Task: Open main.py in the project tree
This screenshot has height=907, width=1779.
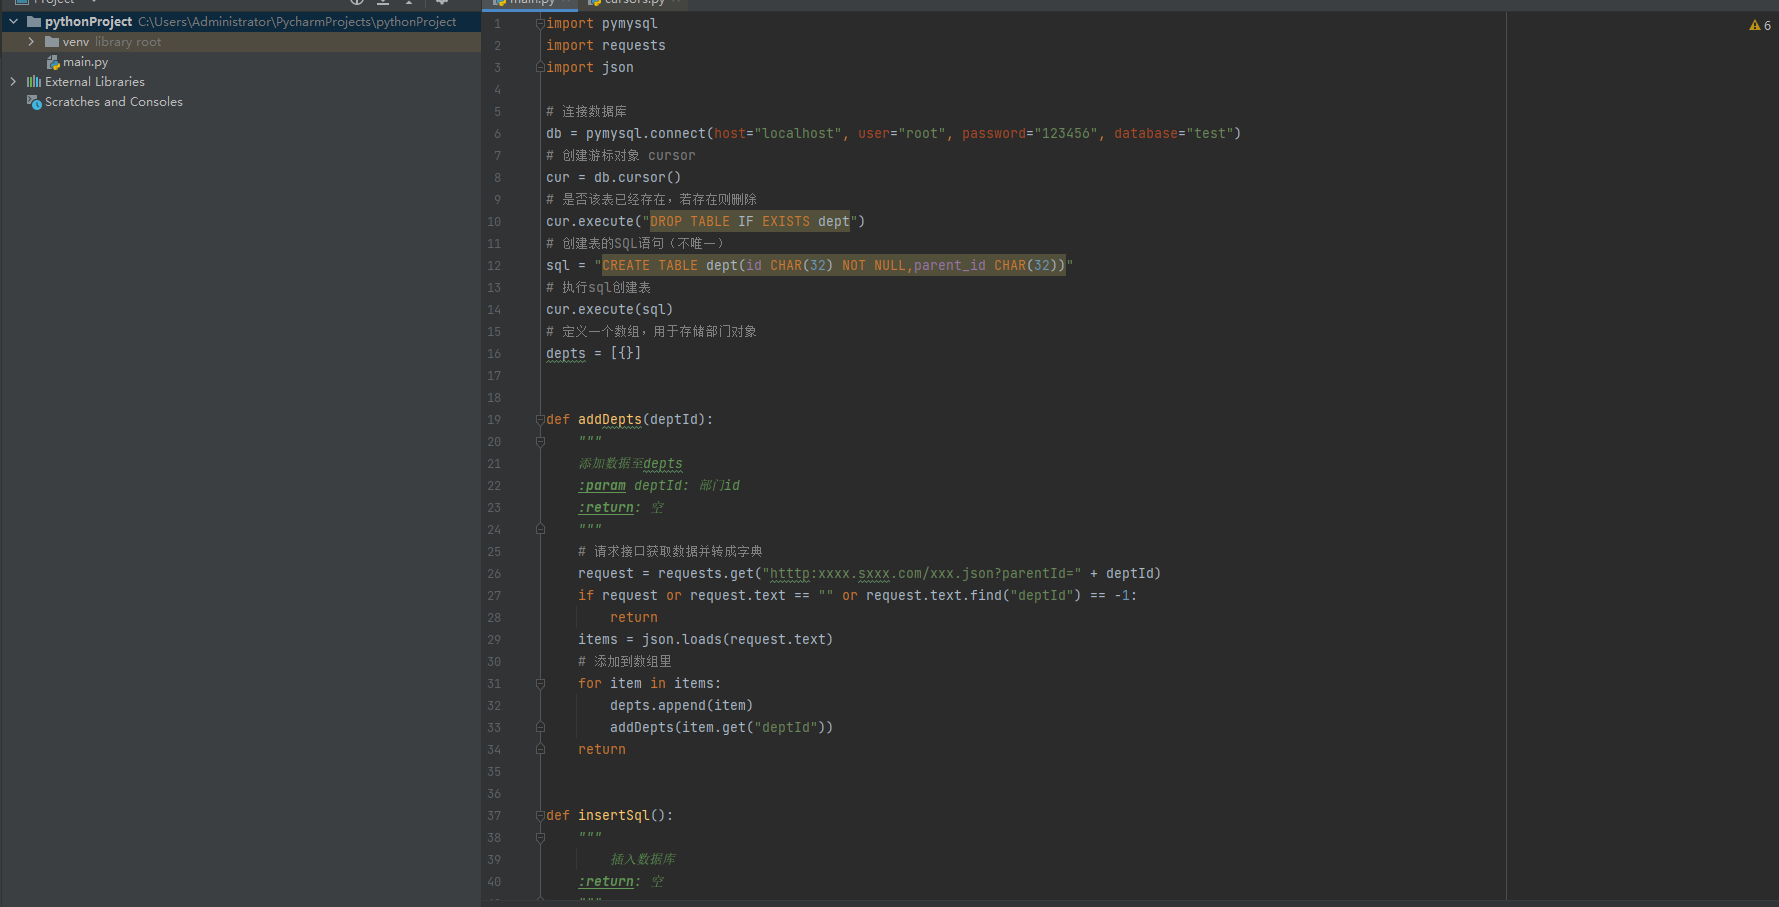Action: click(85, 62)
